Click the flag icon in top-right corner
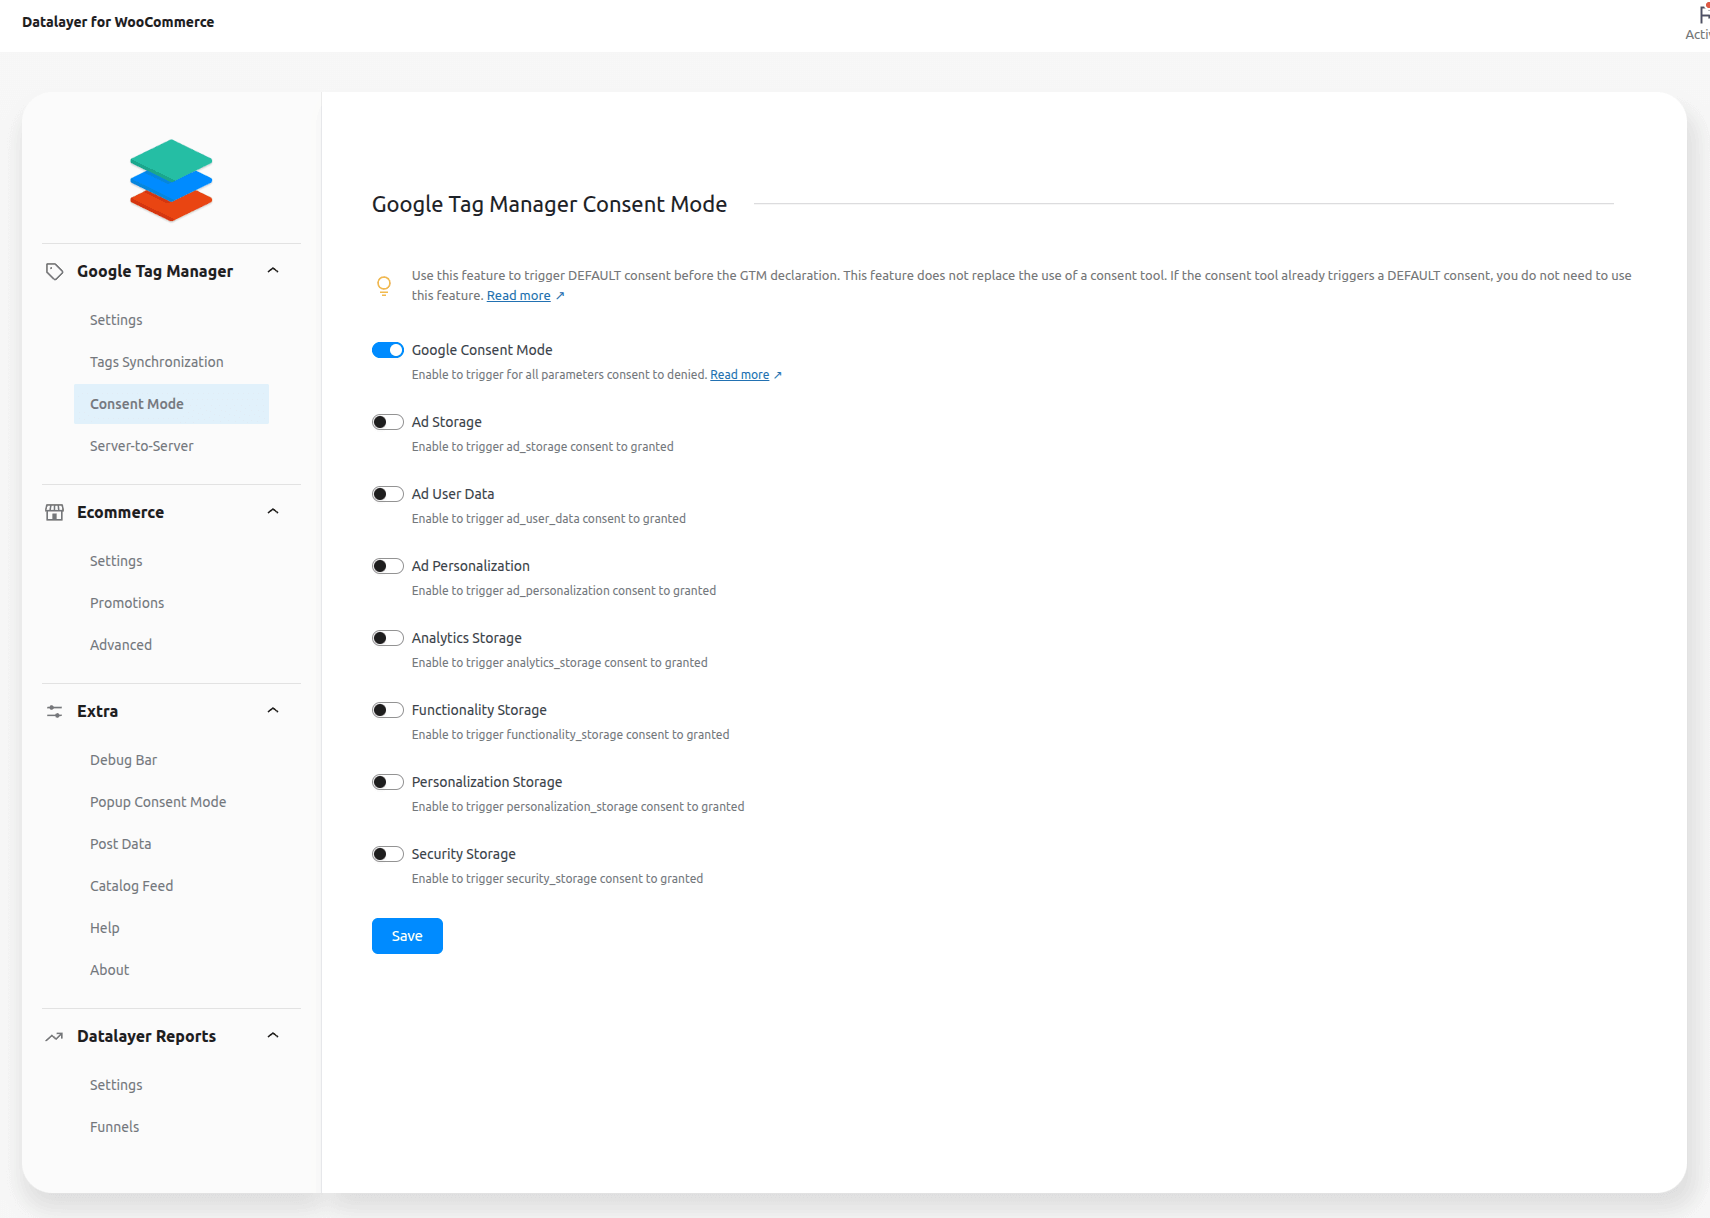This screenshot has height=1218, width=1710. click(x=1703, y=15)
